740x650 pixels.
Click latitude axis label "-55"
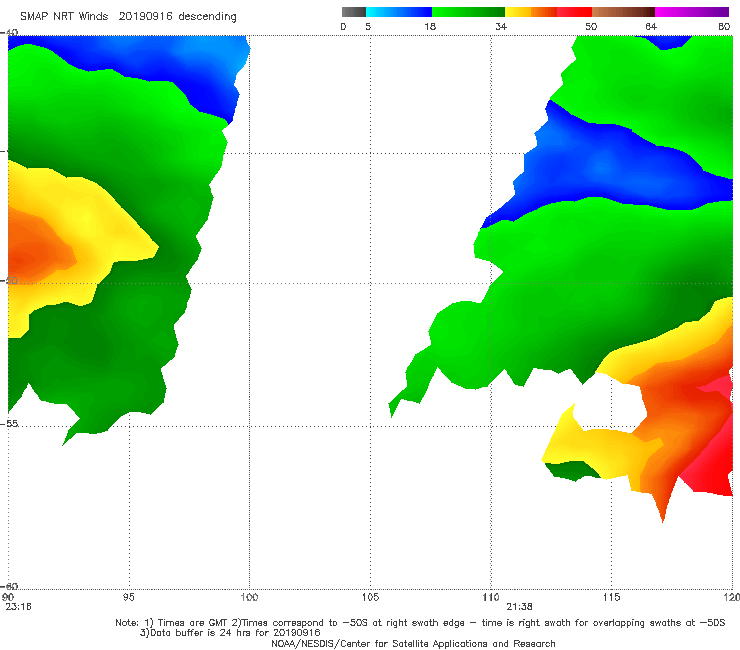9,423
